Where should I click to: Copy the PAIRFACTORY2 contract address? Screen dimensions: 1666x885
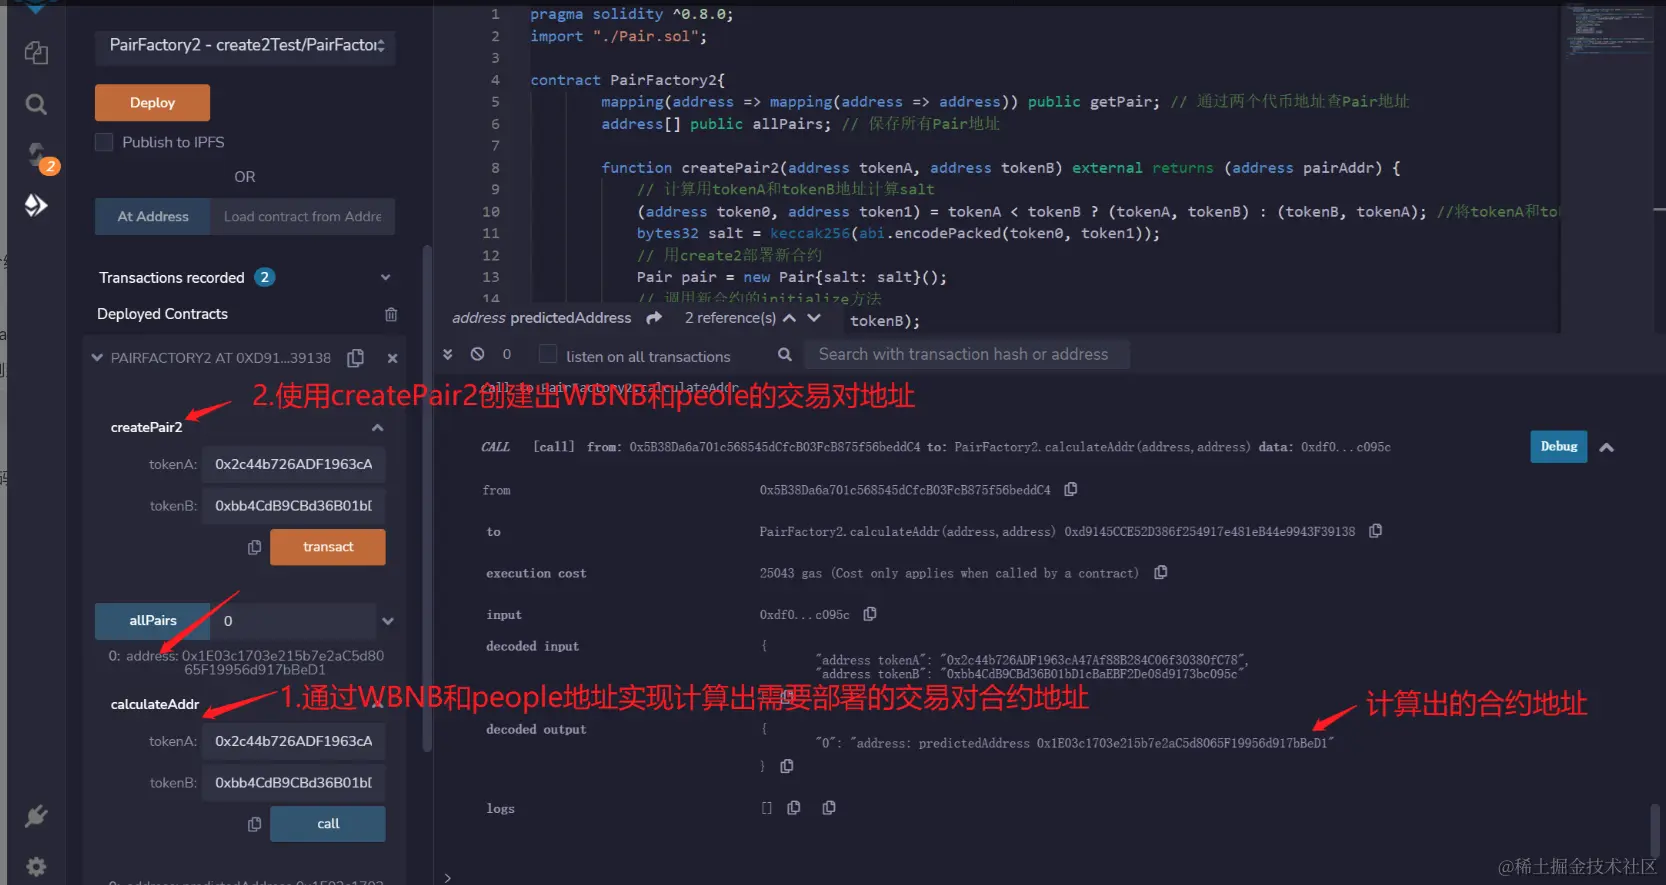tap(355, 358)
